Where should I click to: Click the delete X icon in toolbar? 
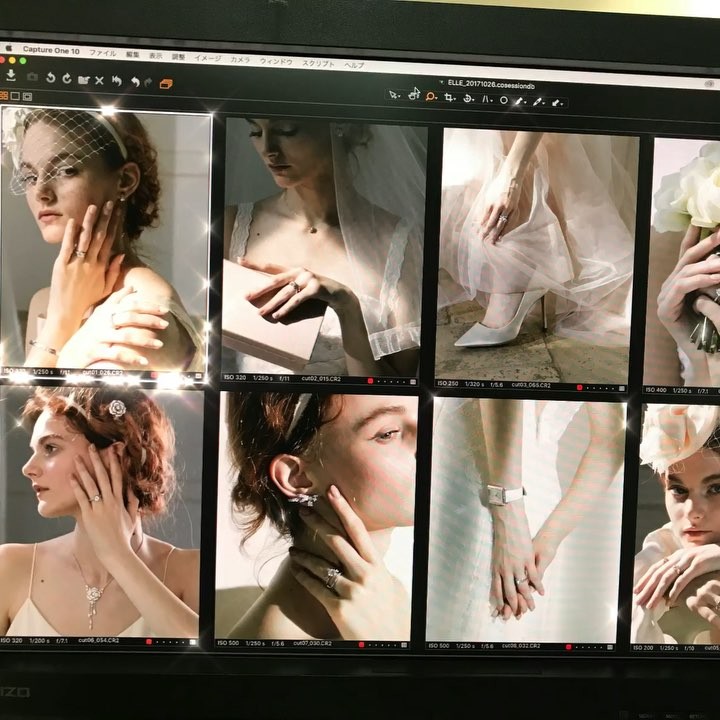pyautogui.click(x=99, y=79)
